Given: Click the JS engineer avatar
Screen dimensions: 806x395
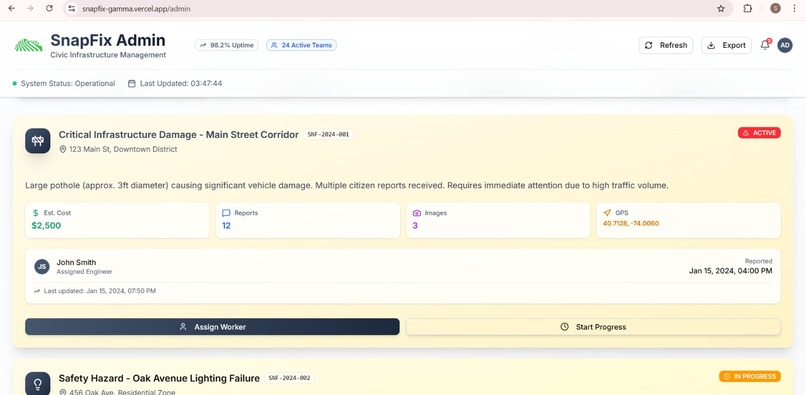Looking at the screenshot, I should click(42, 266).
